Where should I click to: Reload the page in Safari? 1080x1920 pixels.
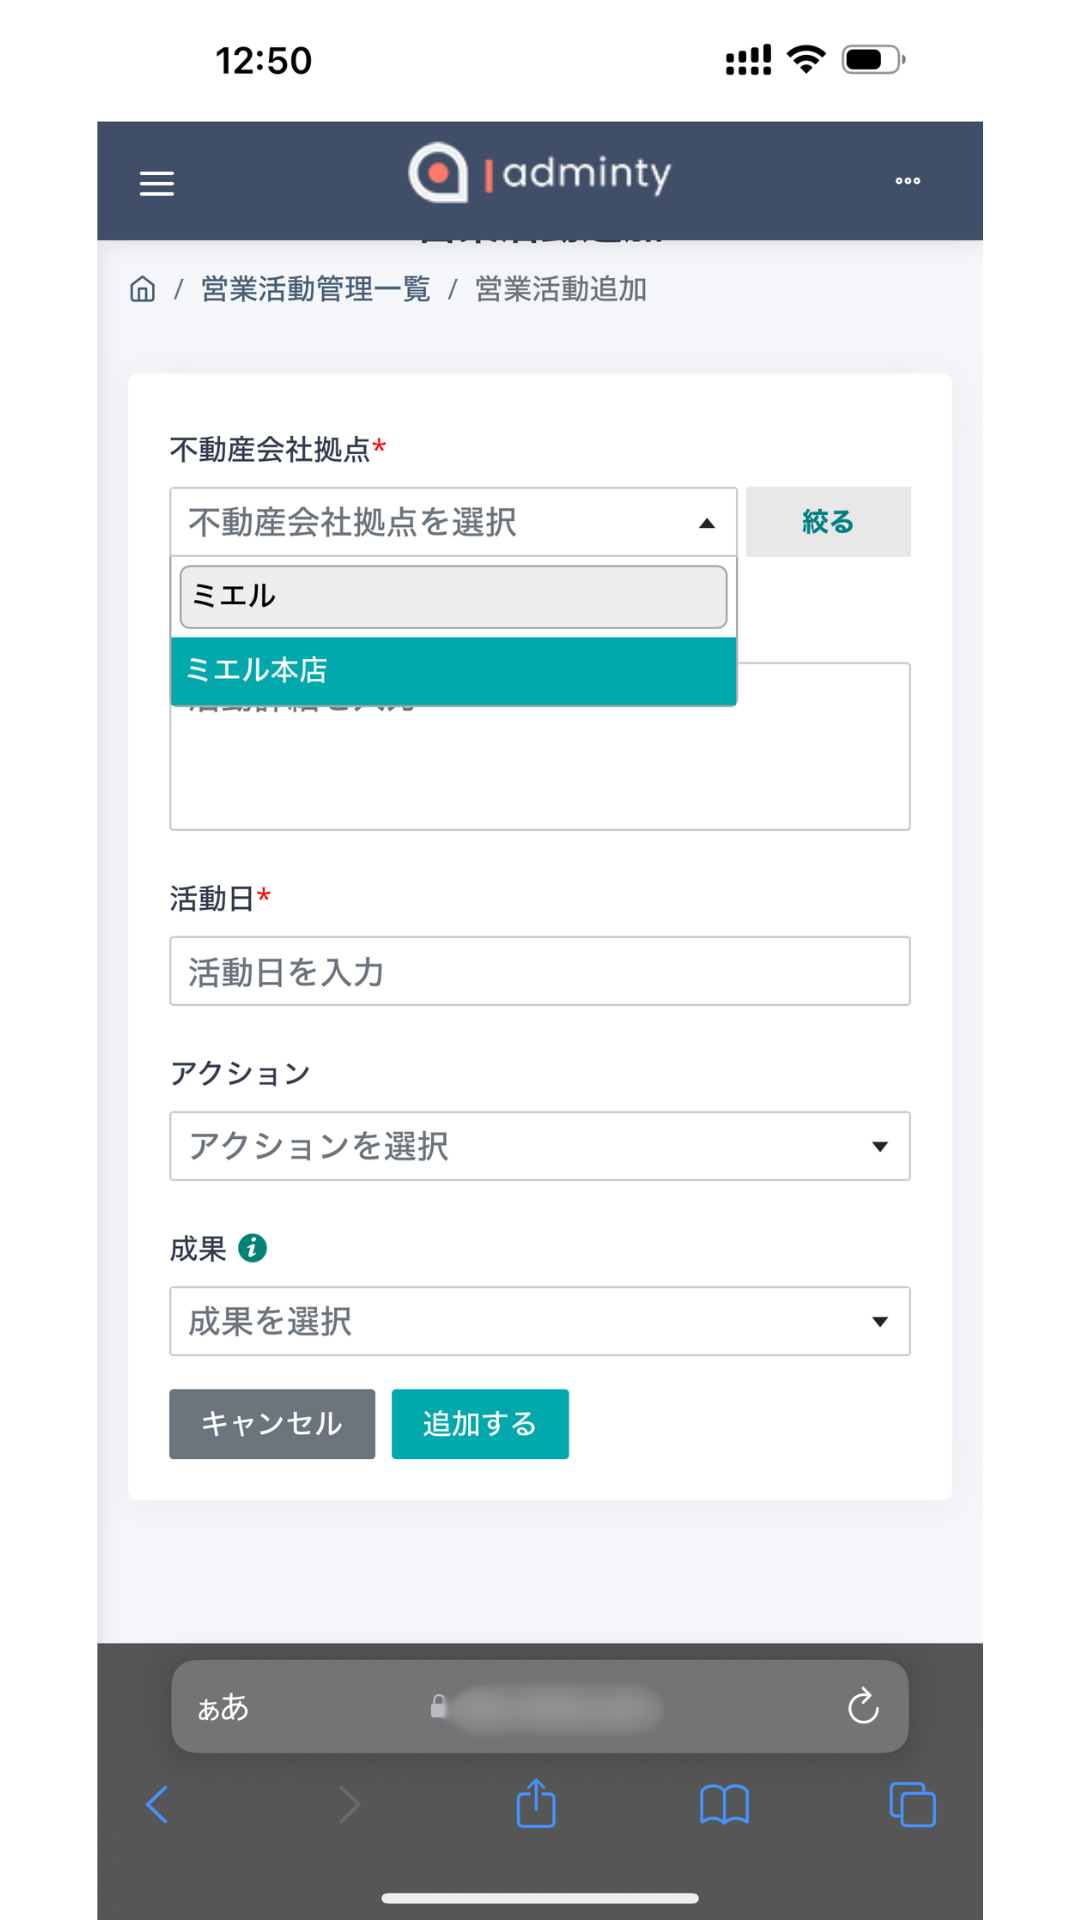coord(863,1706)
